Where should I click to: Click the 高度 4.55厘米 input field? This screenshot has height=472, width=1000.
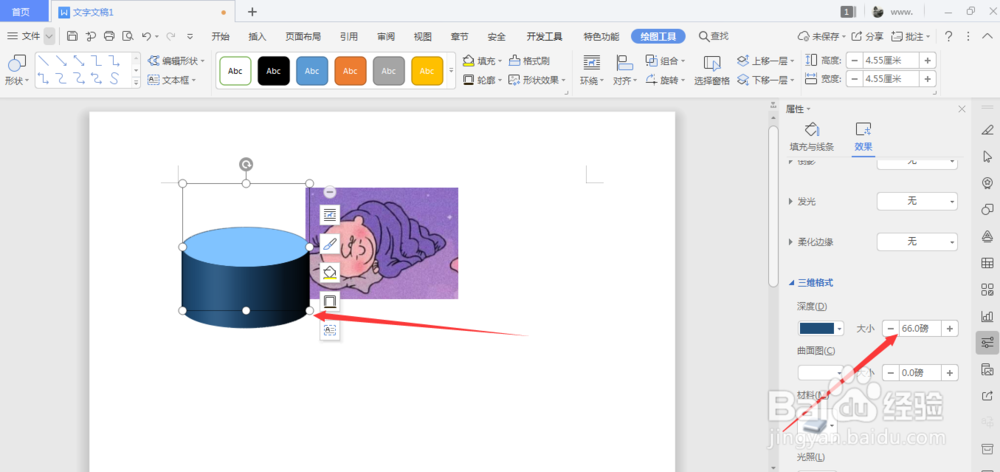click(890, 61)
